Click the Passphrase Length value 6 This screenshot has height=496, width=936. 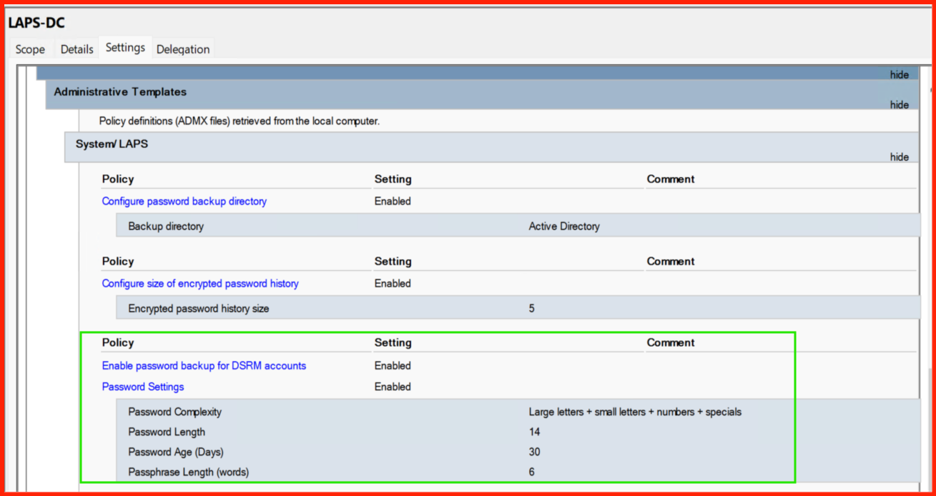pyautogui.click(x=531, y=472)
